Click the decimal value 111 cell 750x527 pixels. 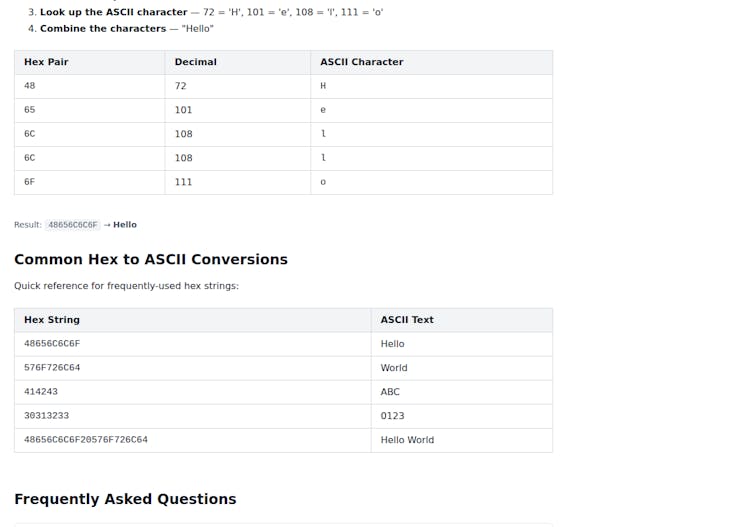pyautogui.click(x=183, y=182)
